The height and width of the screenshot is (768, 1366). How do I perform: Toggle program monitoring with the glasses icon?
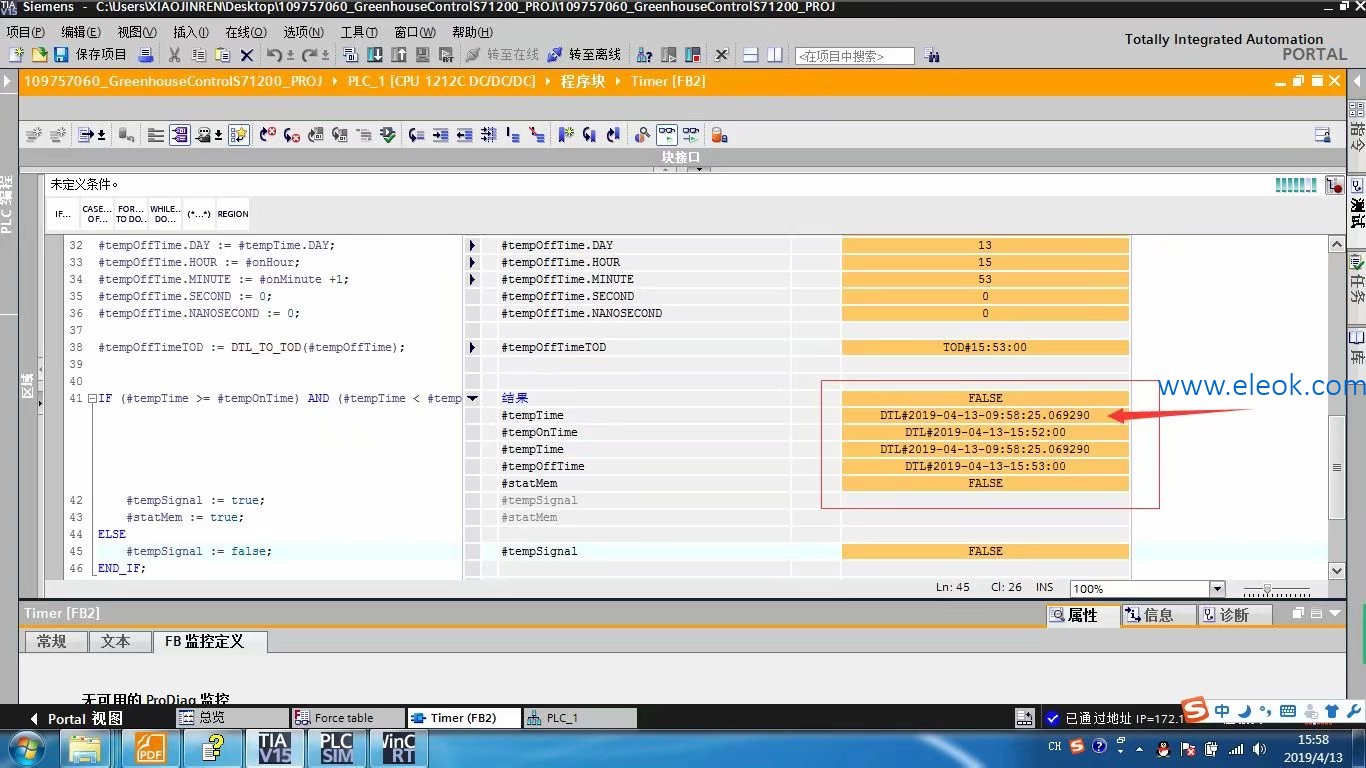coord(666,134)
